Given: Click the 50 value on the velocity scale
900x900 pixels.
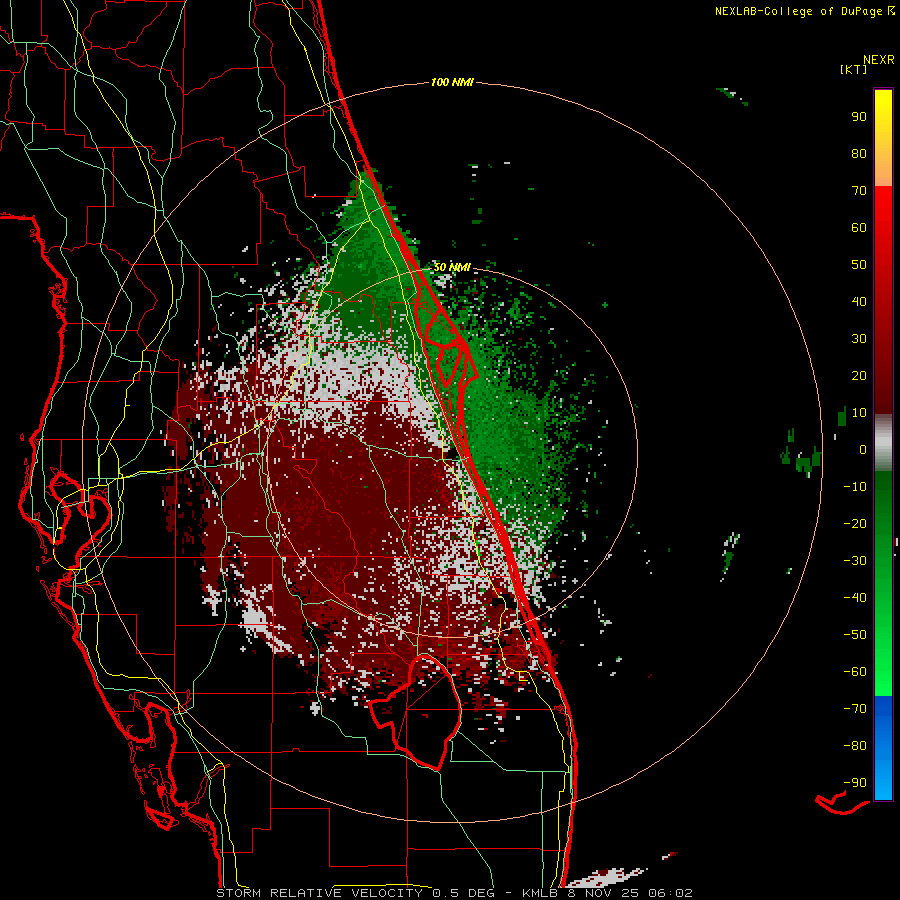Looking at the screenshot, I should click(859, 265).
